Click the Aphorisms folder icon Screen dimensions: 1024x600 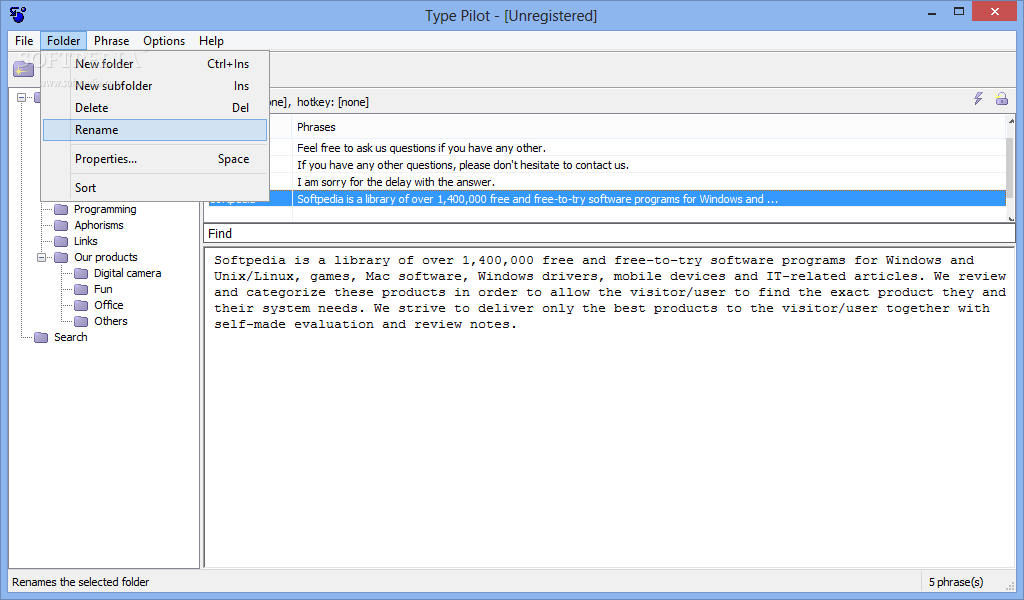coord(61,225)
